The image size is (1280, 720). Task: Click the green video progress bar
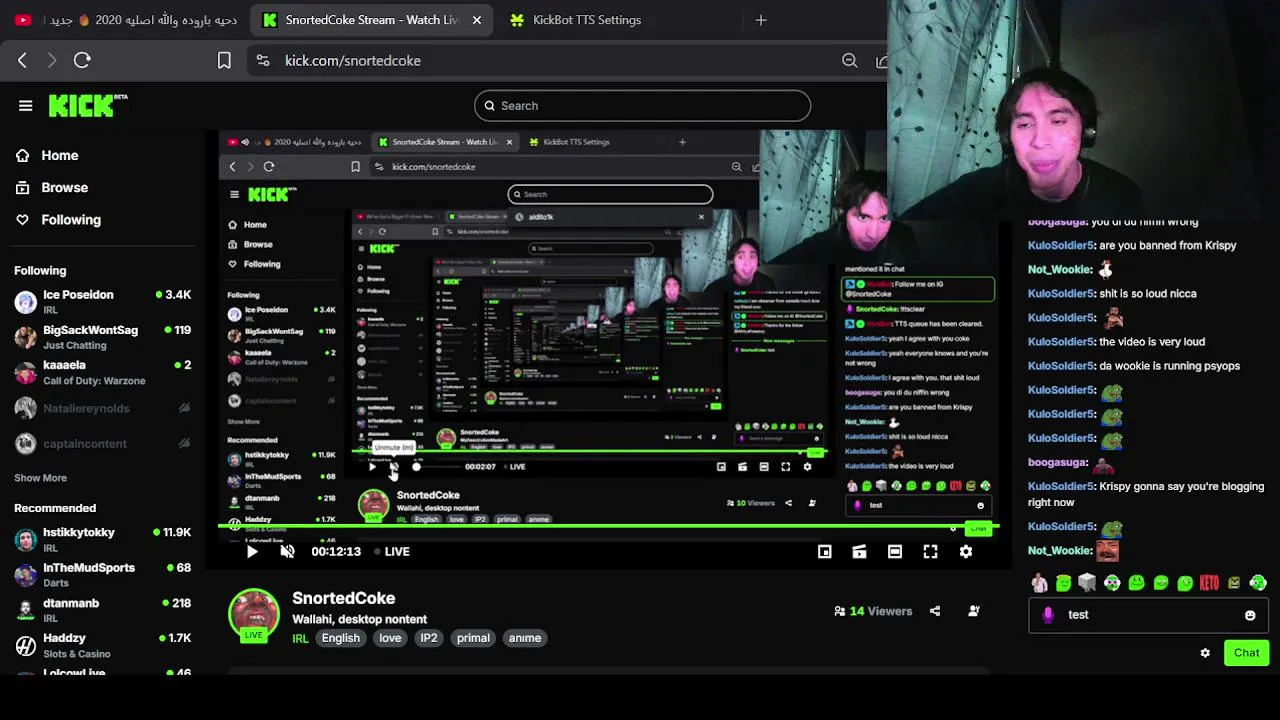(608, 526)
